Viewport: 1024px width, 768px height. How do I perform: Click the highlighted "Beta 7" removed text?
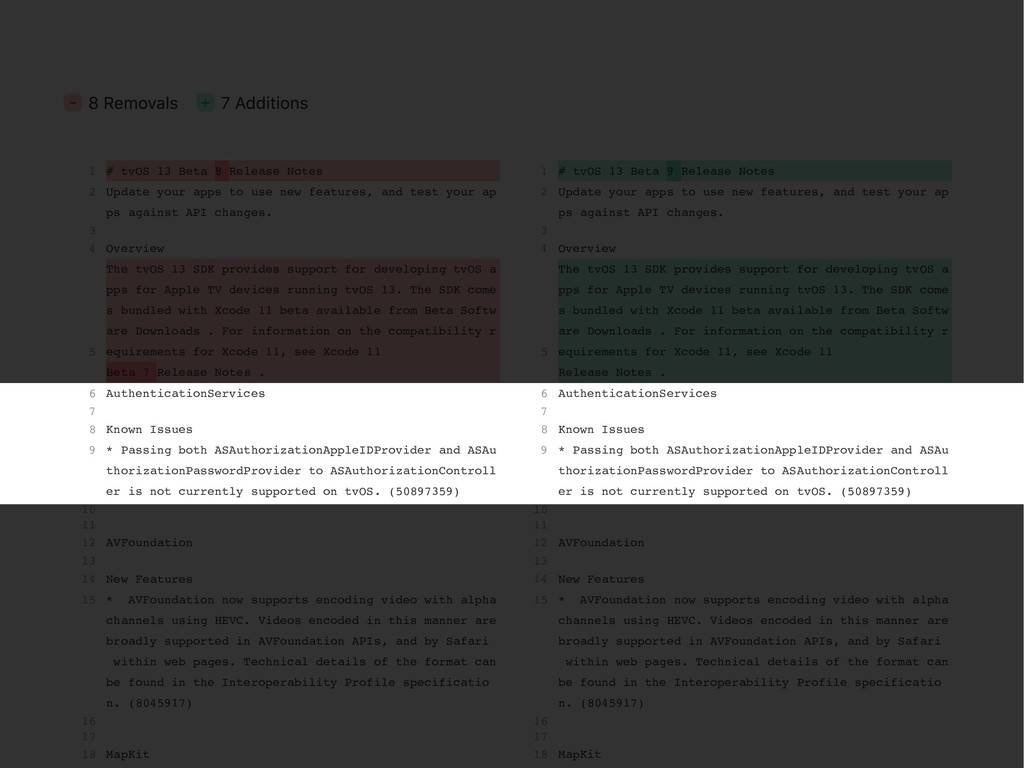(128, 372)
